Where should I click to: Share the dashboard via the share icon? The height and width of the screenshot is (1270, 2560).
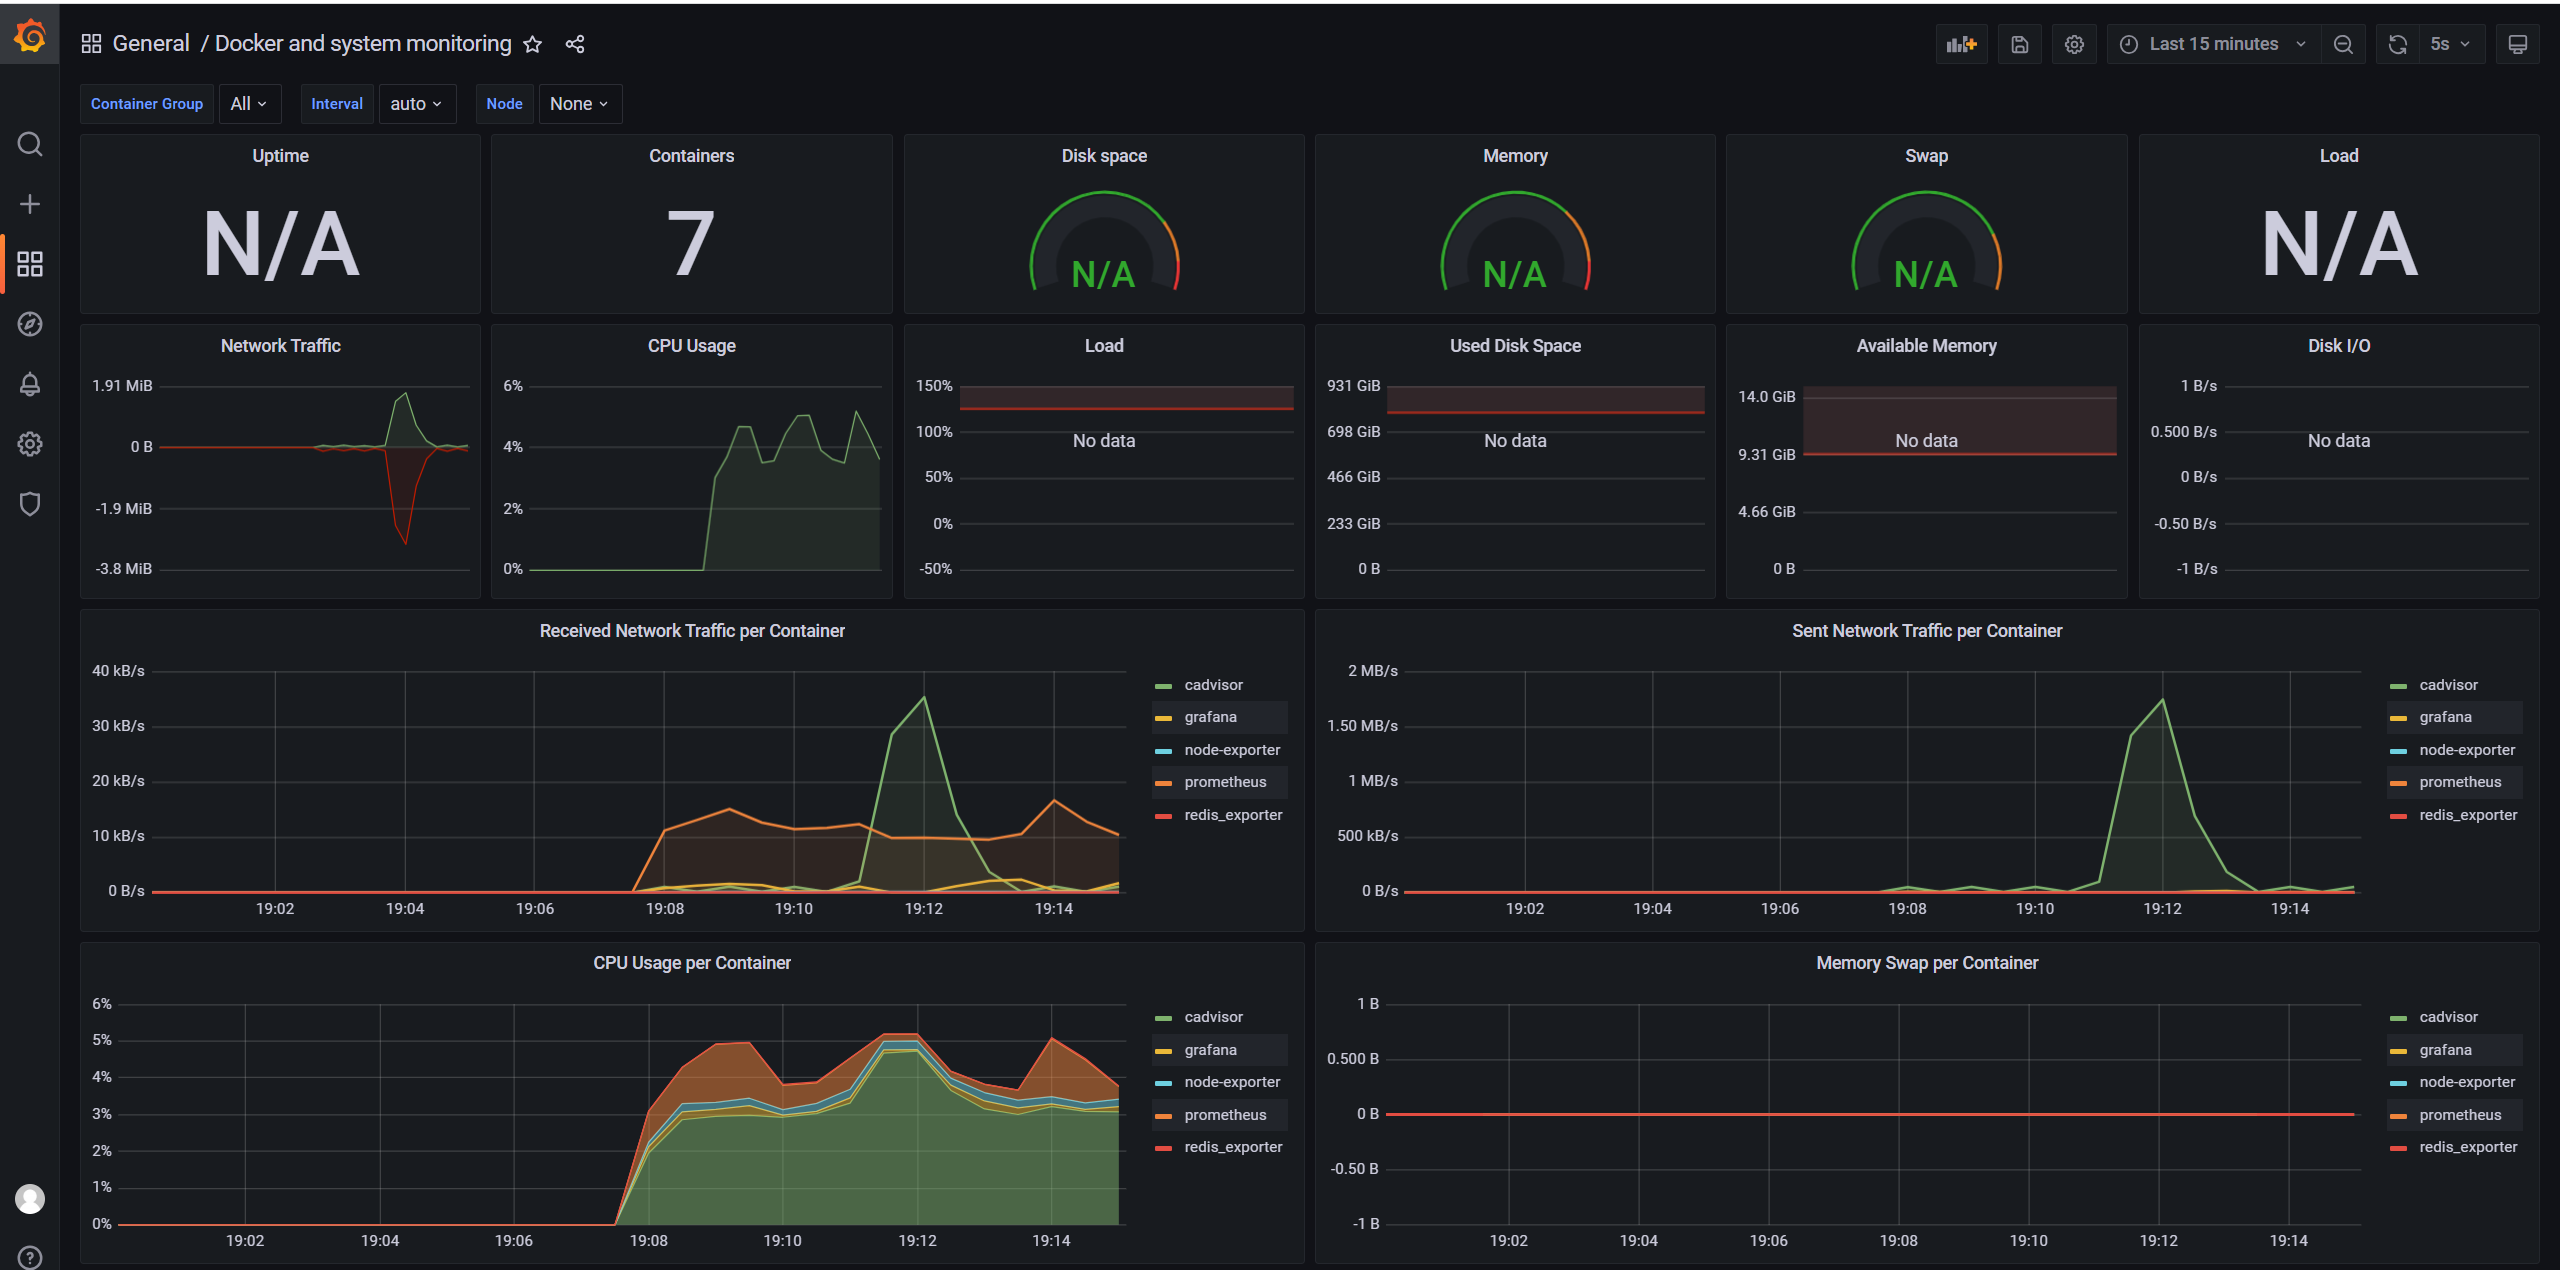coord(575,44)
